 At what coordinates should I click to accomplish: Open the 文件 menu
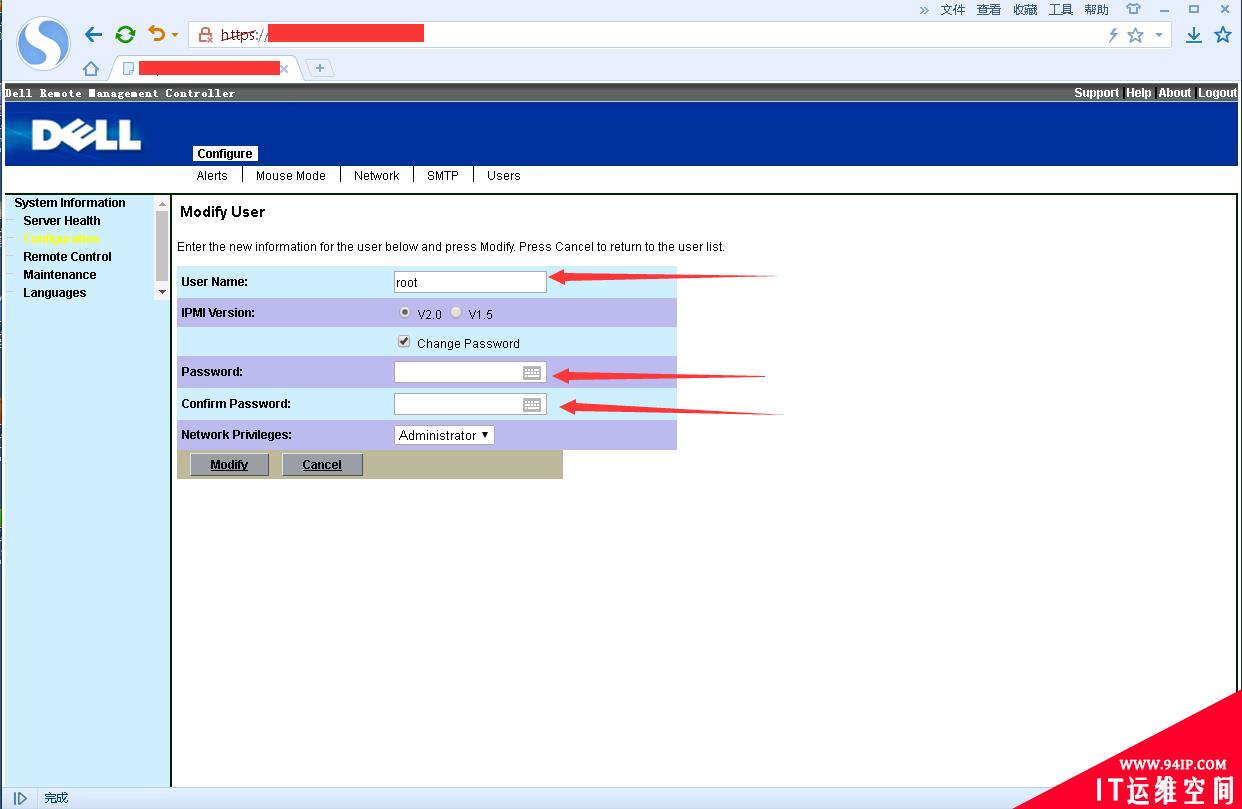(x=953, y=10)
